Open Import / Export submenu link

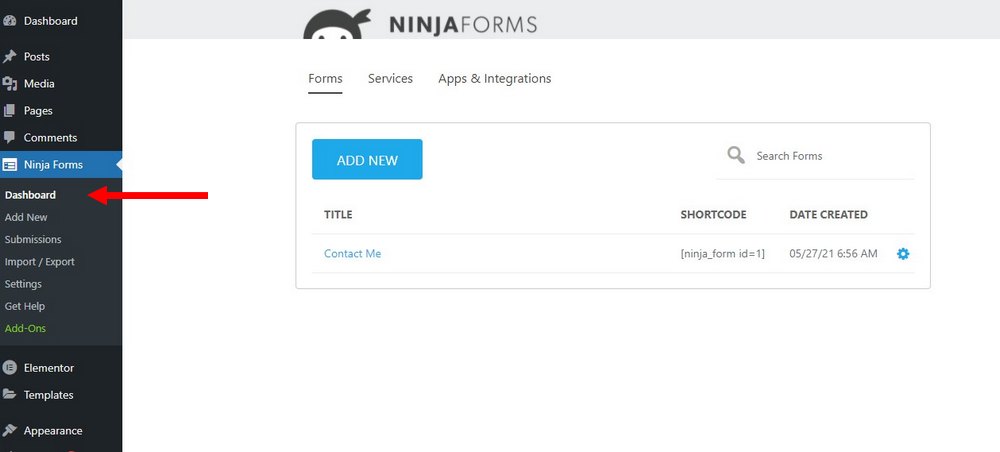click(x=40, y=262)
